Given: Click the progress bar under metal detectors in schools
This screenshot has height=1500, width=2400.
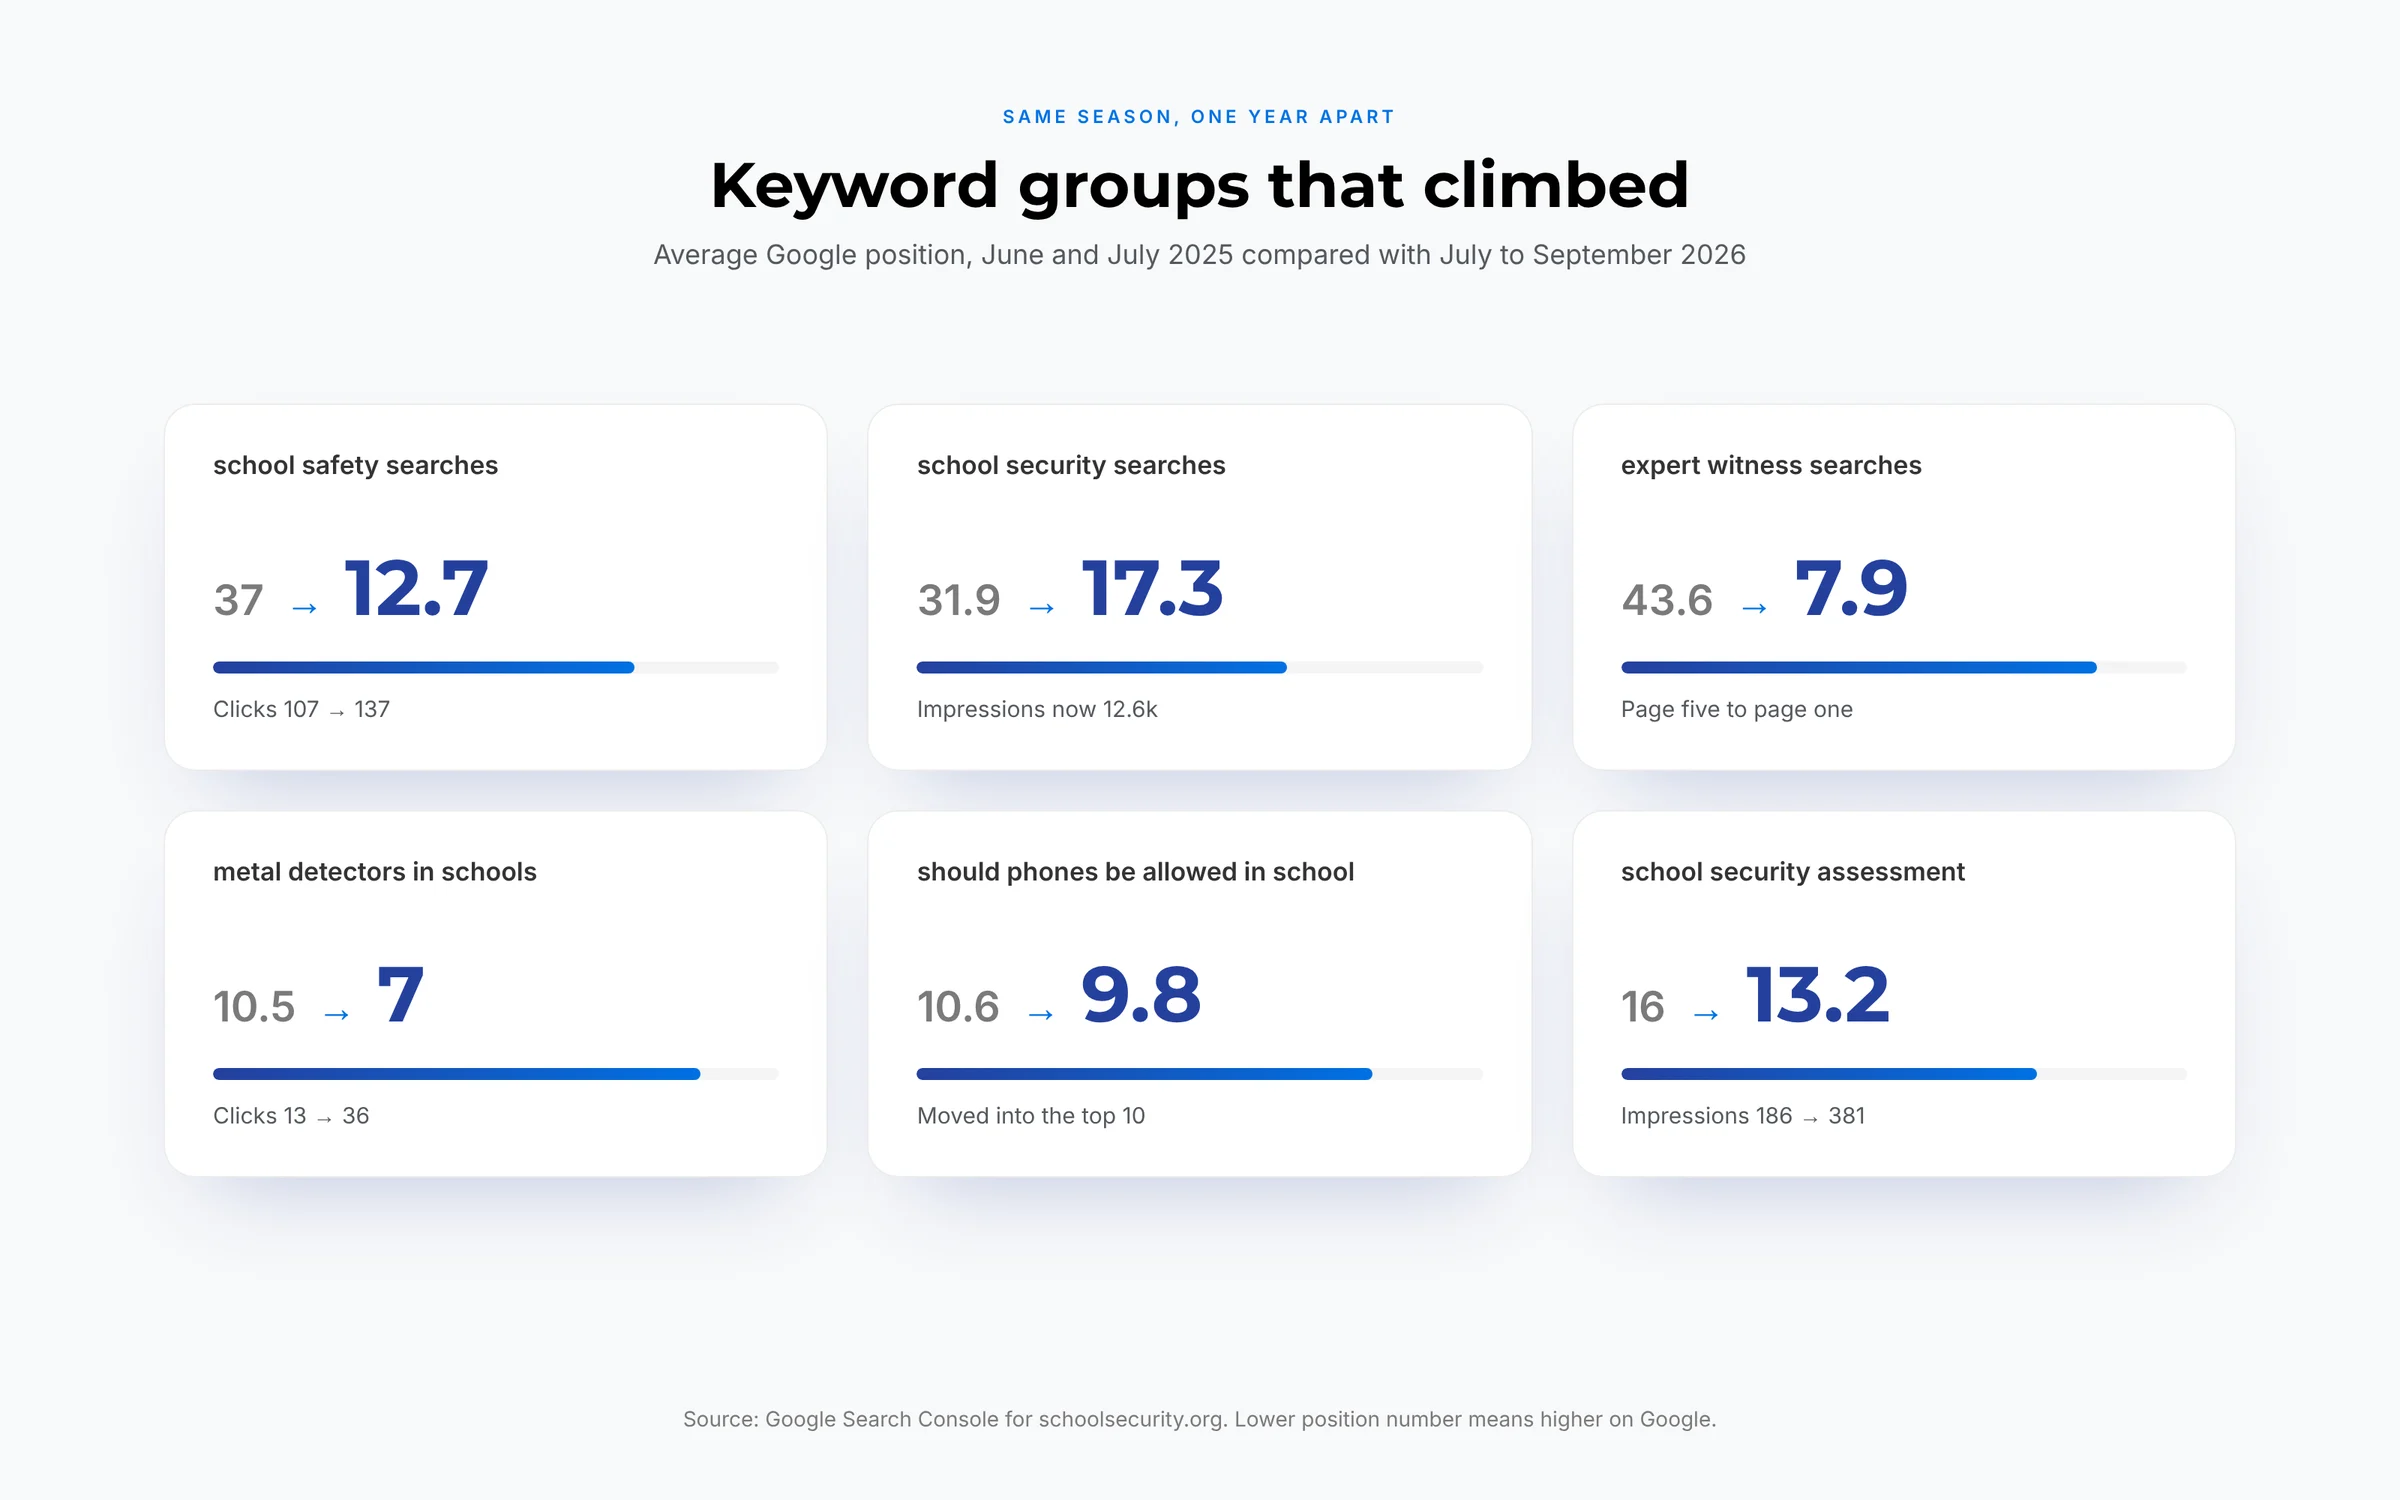Looking at the screenshot, I should point(496,1074).
